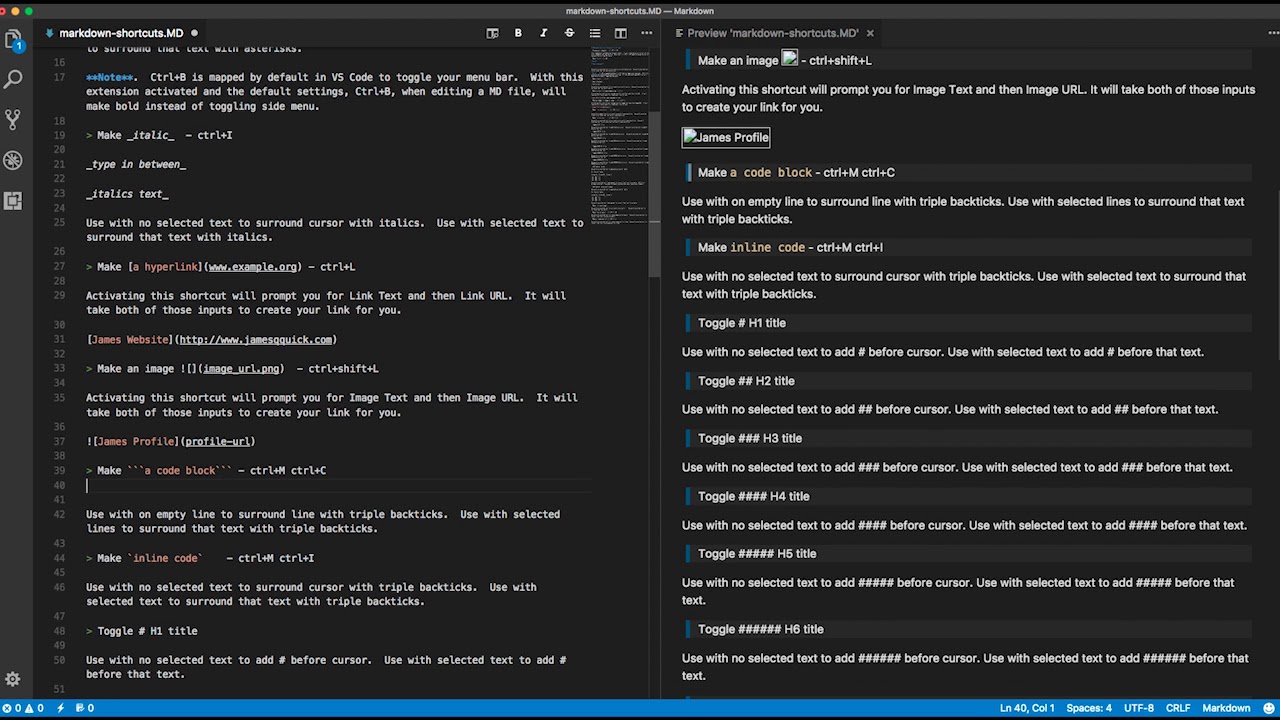Click "Toggle ### H3 title" heading in preview

pos(750,438)
